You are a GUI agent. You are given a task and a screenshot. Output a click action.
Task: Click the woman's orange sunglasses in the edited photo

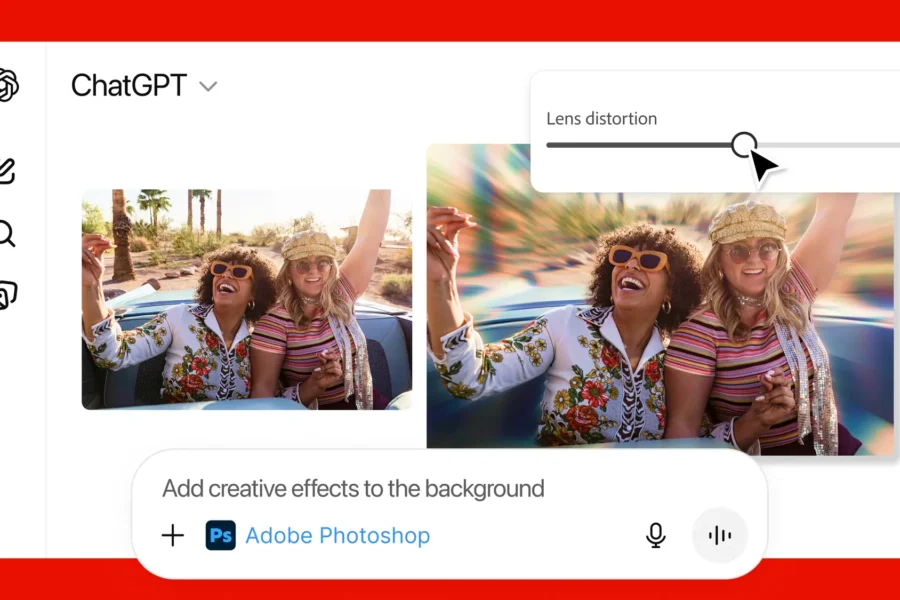(x=639, y=259)
